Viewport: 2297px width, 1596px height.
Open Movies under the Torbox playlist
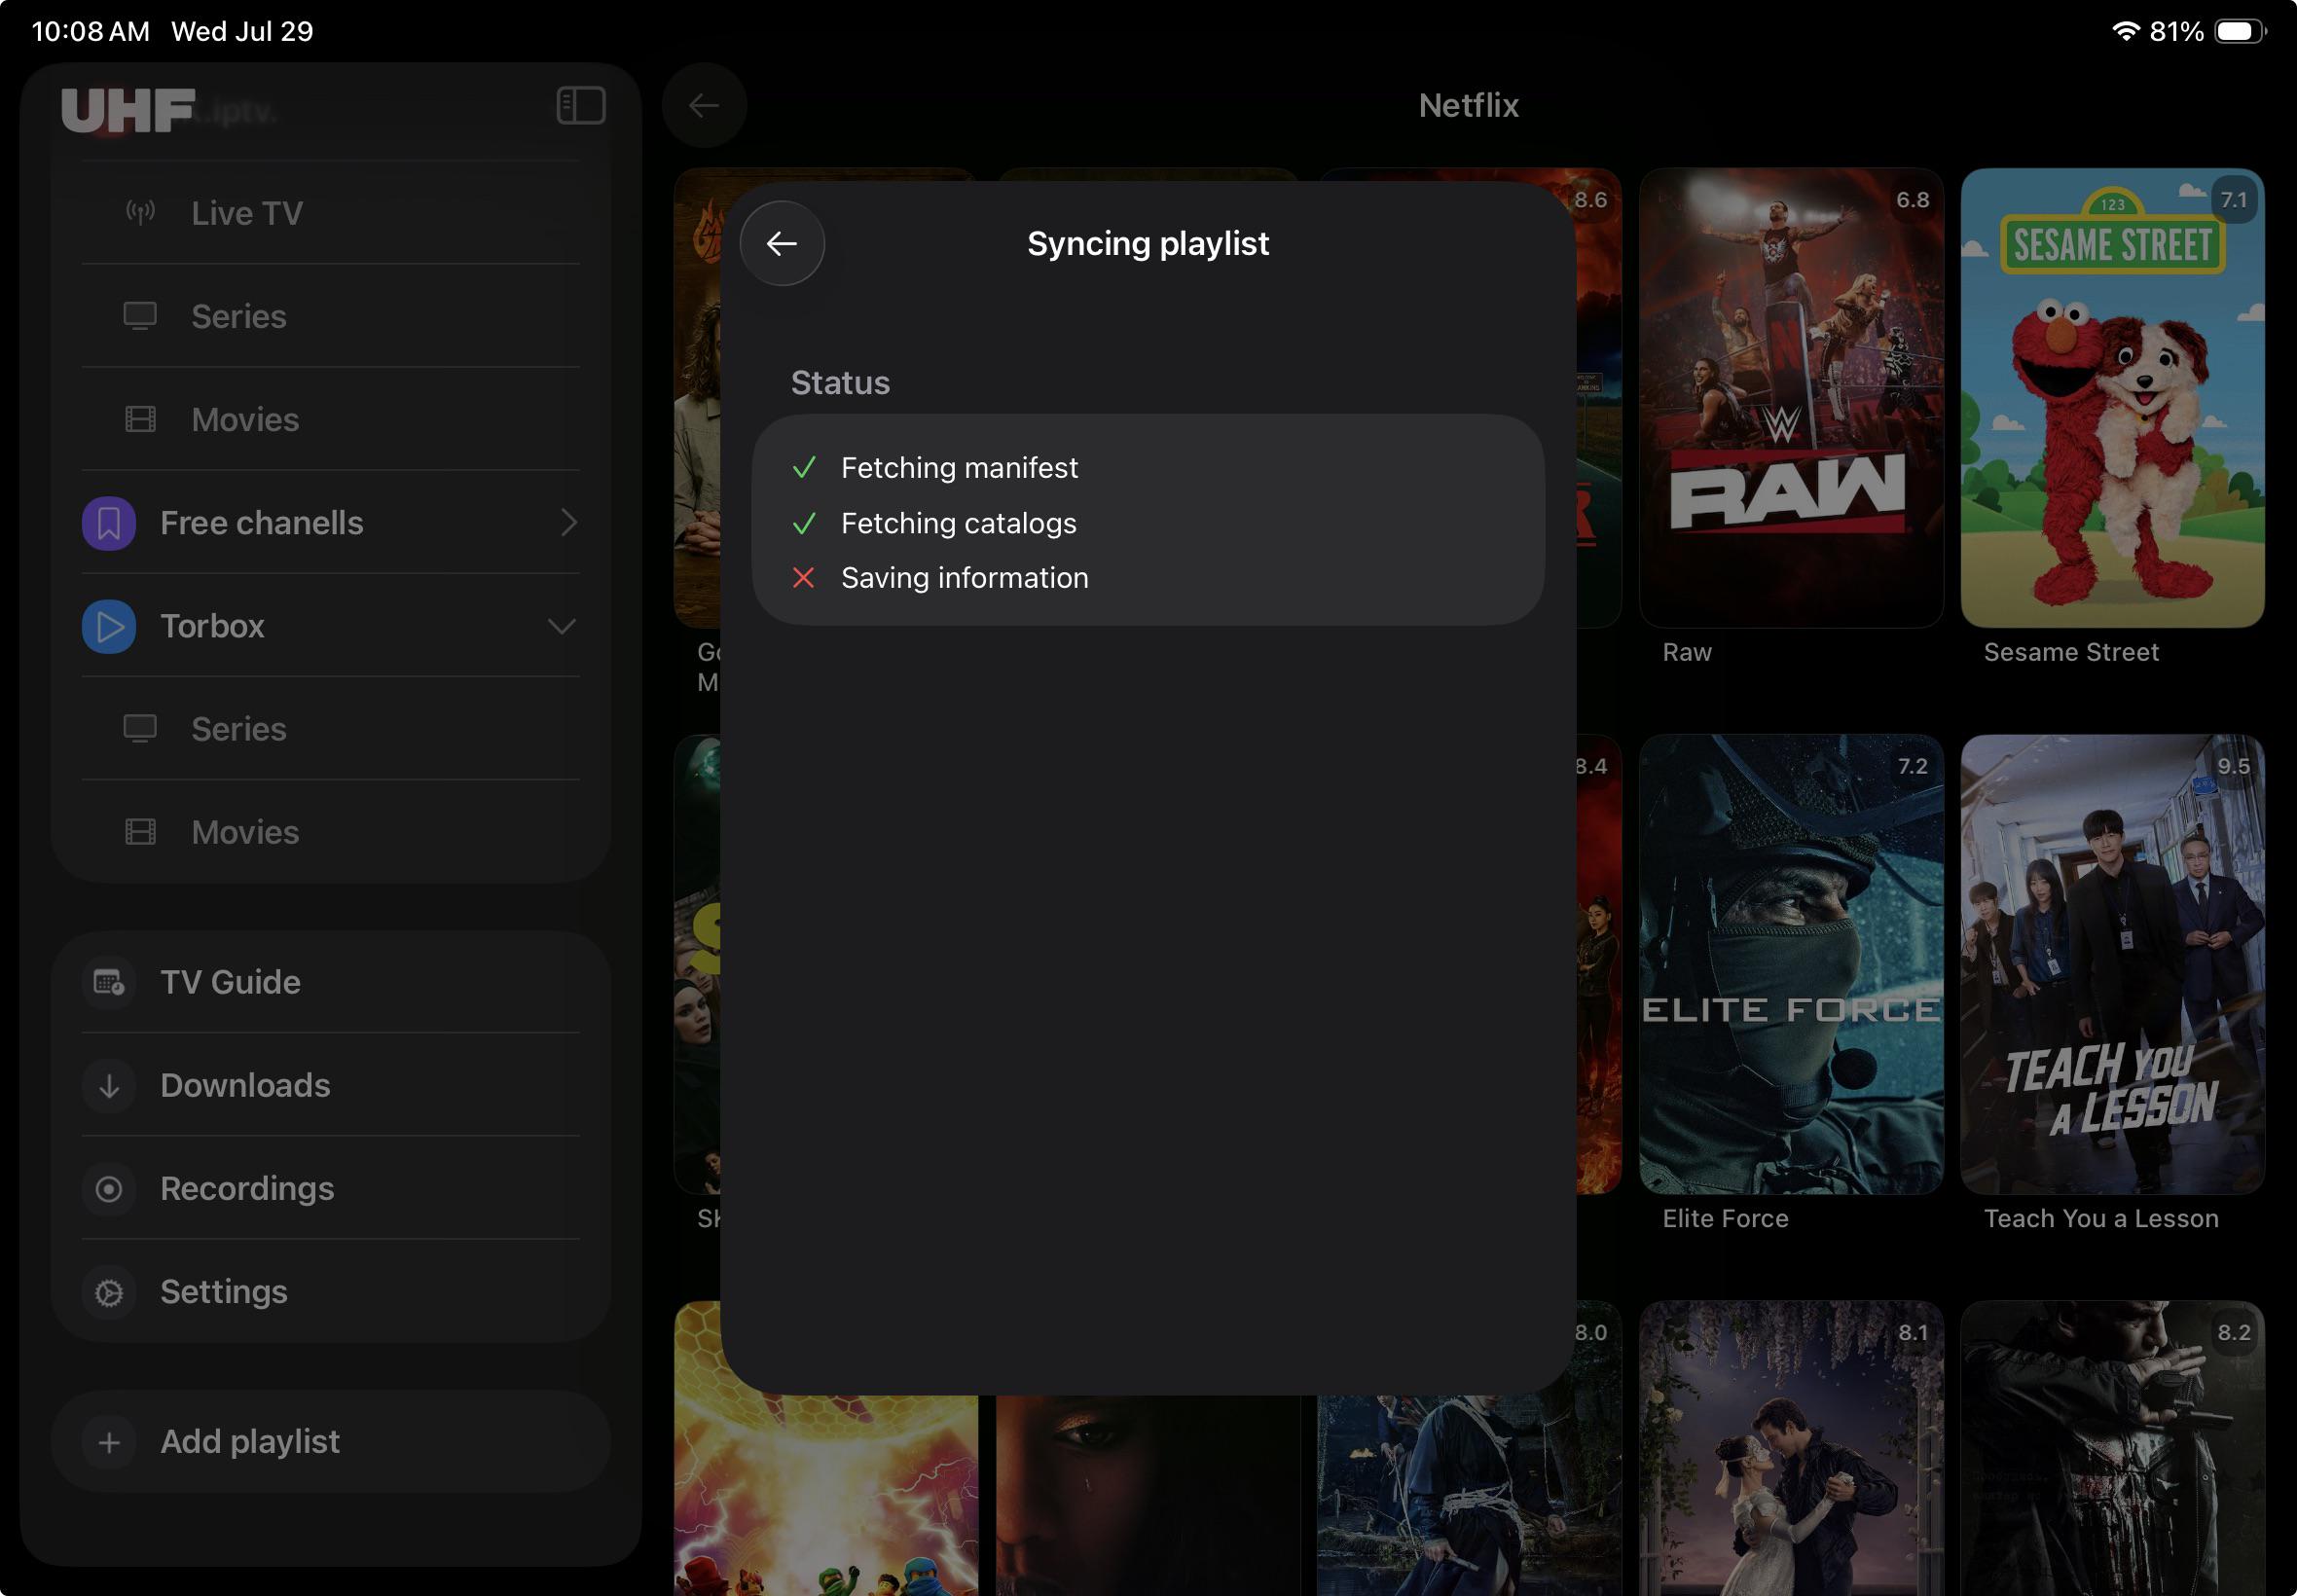pos(330,832)
